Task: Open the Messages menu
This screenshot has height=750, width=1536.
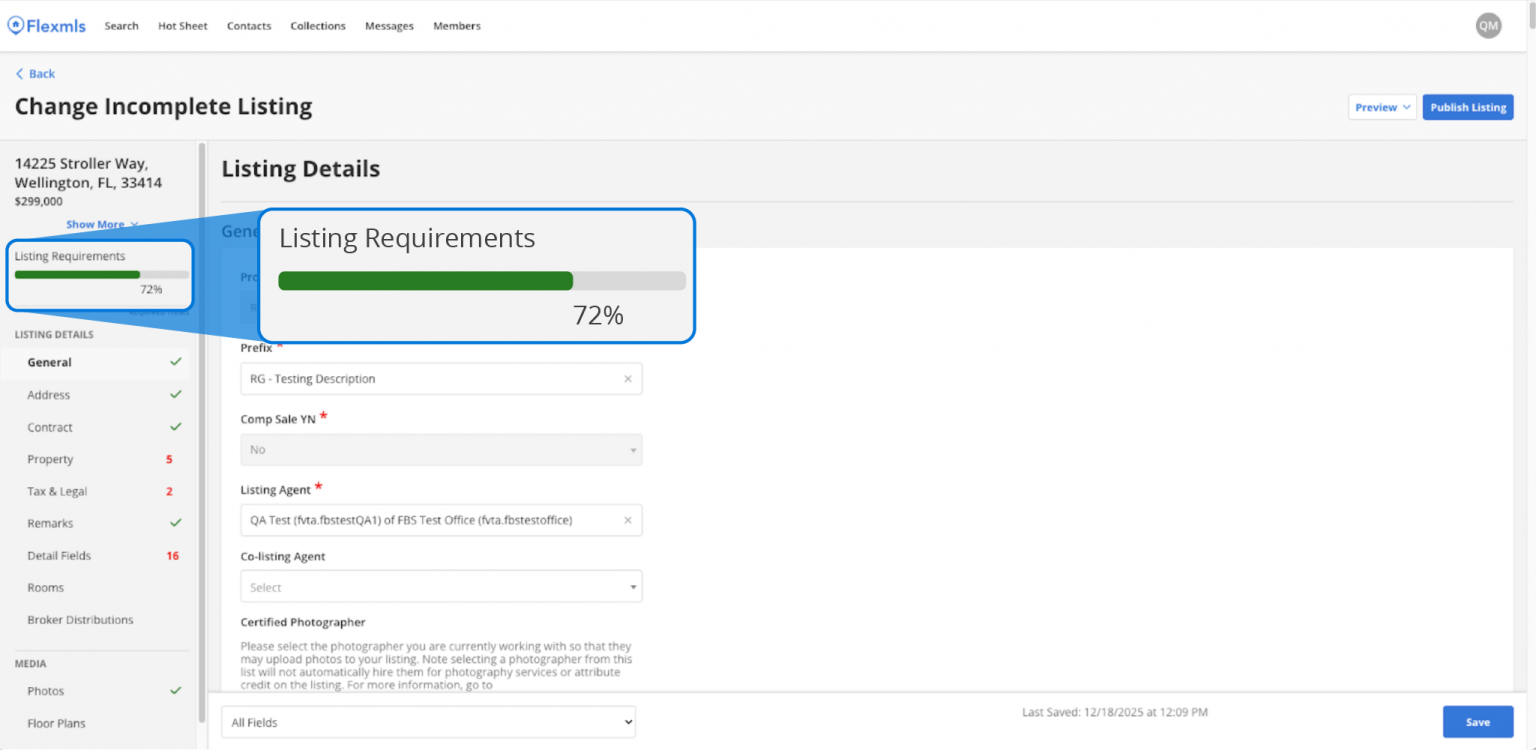Action: click(389, 26)
